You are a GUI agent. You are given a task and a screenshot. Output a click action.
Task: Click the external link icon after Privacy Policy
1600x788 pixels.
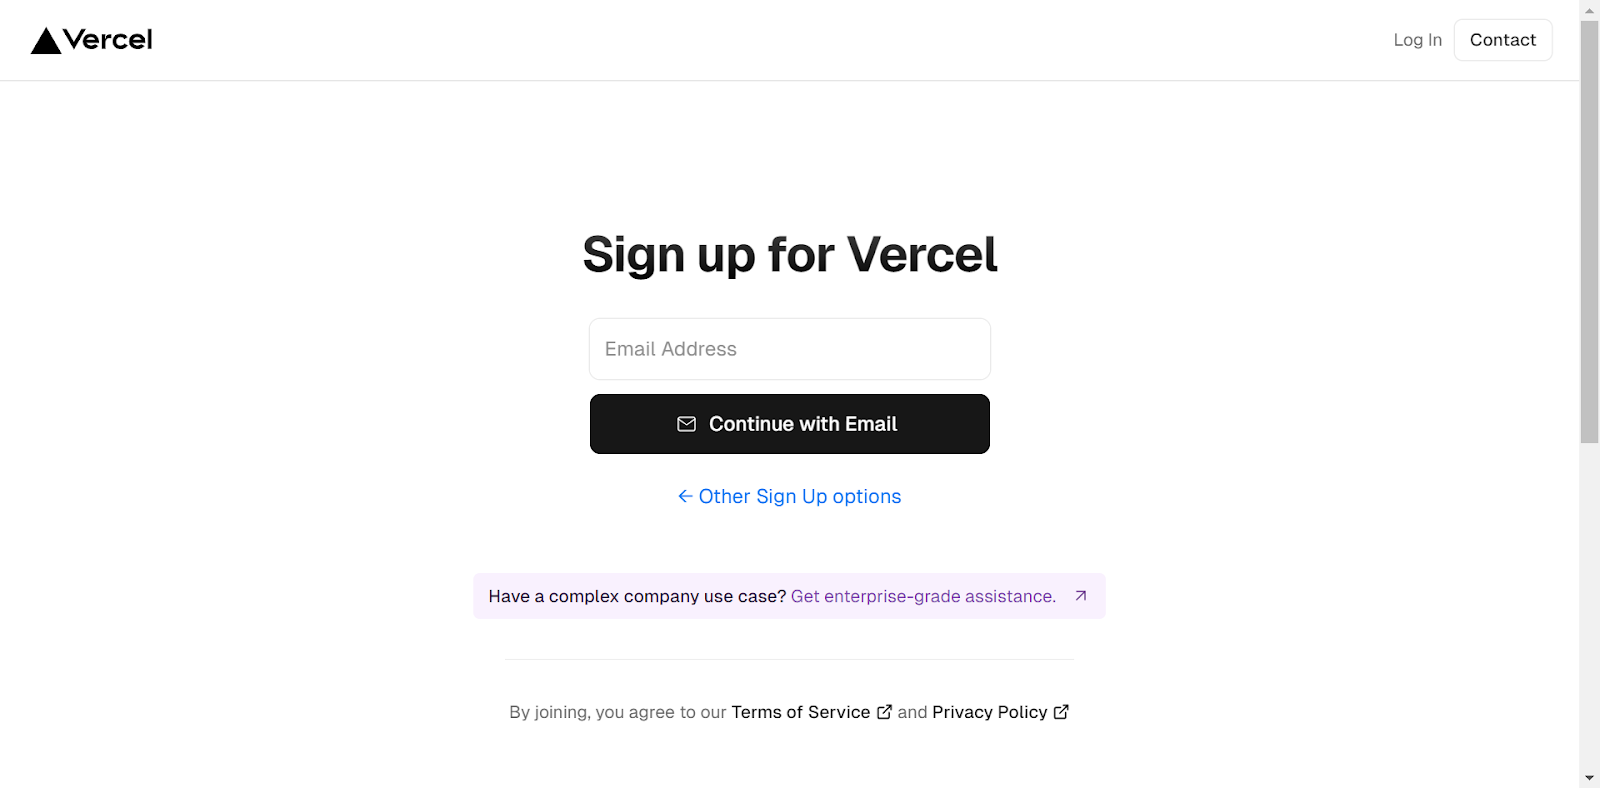[x=1061, y=712]
